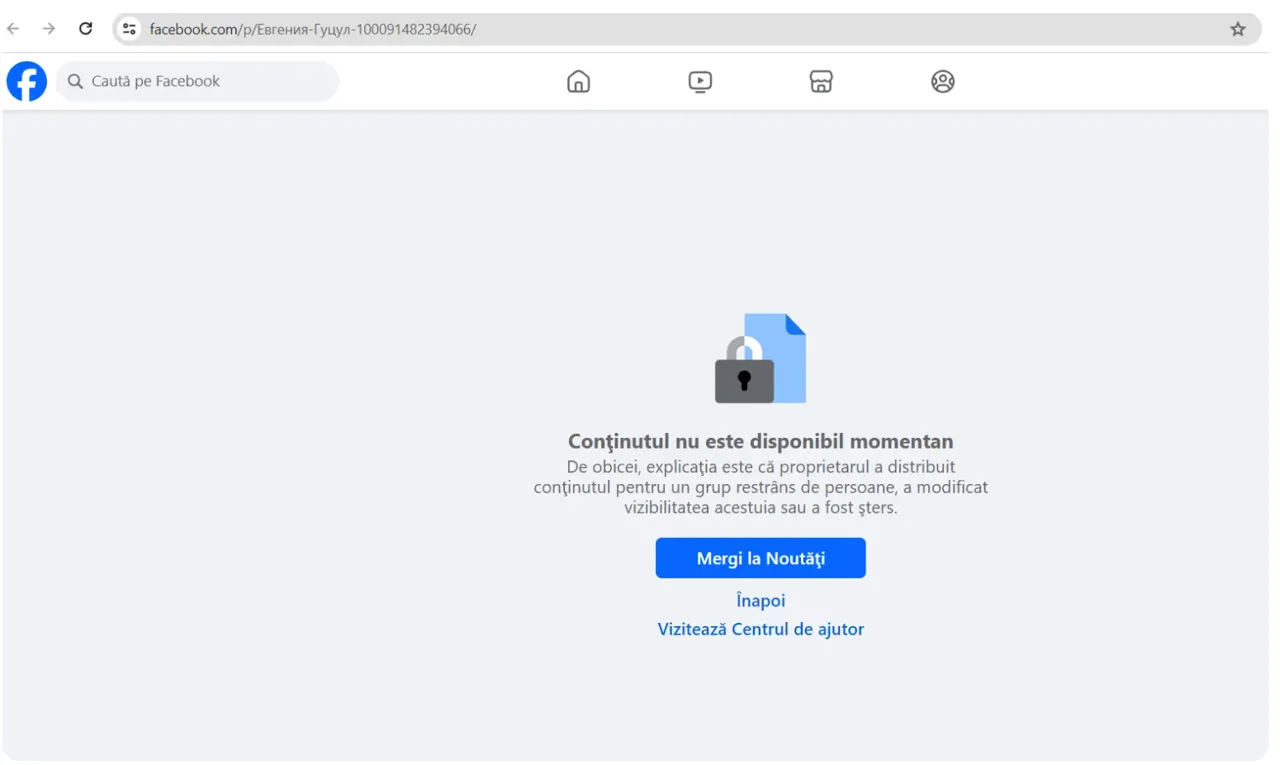Click the gray padlock illustration
Screen dimensions: 1280x765
tap(744, 371)
